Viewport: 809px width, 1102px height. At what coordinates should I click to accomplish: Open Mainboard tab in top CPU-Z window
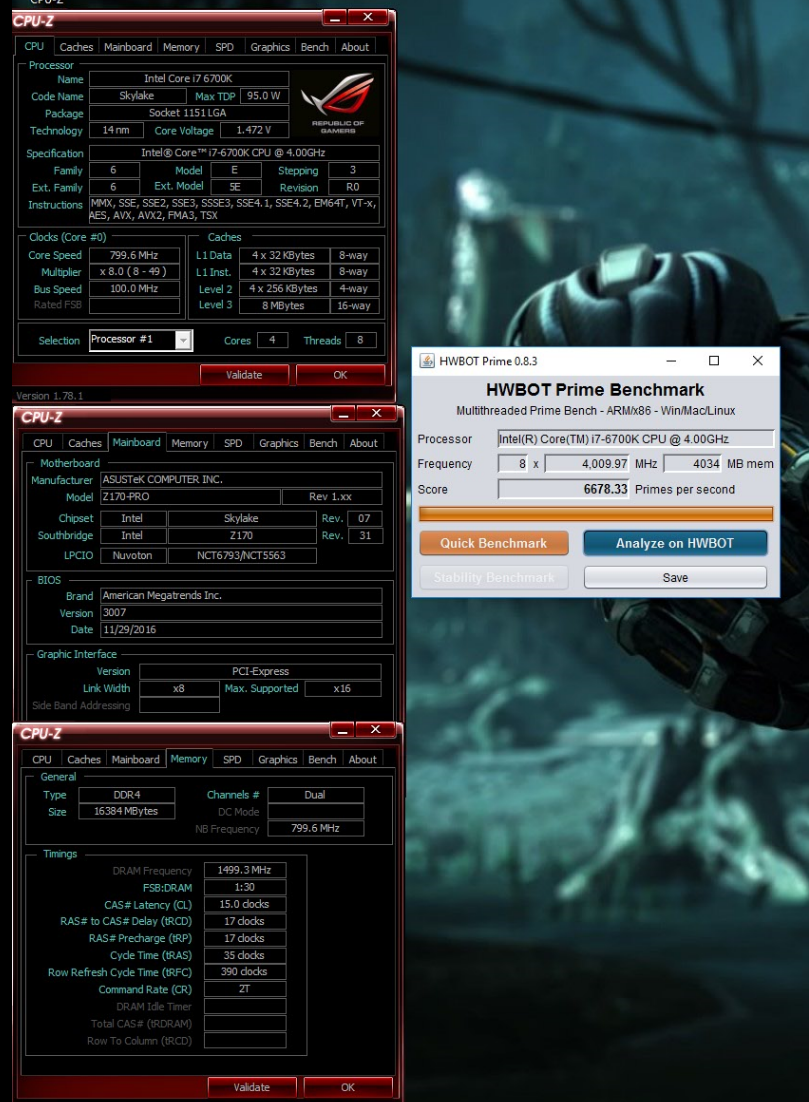click(x=128, y=47)
